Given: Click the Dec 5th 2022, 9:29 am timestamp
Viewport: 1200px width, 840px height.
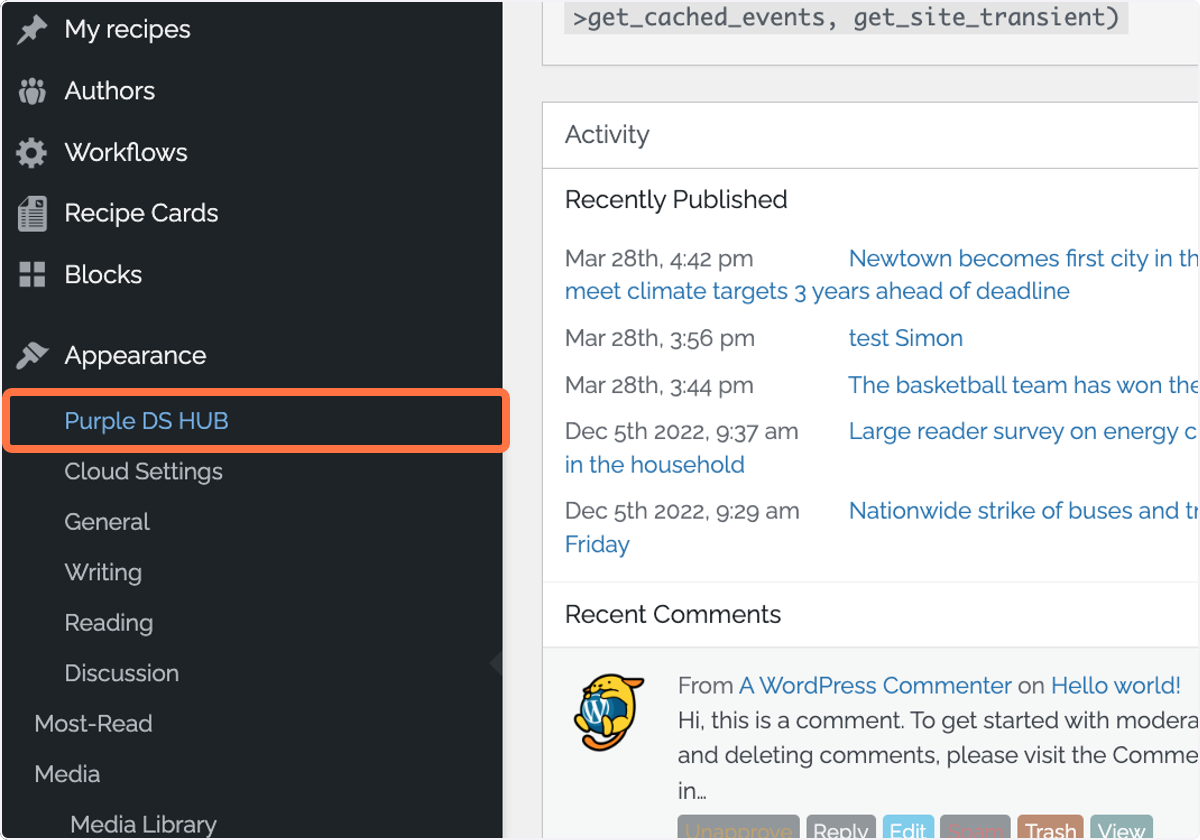Looking at the screenshot, I should click(x=682, y=511).
